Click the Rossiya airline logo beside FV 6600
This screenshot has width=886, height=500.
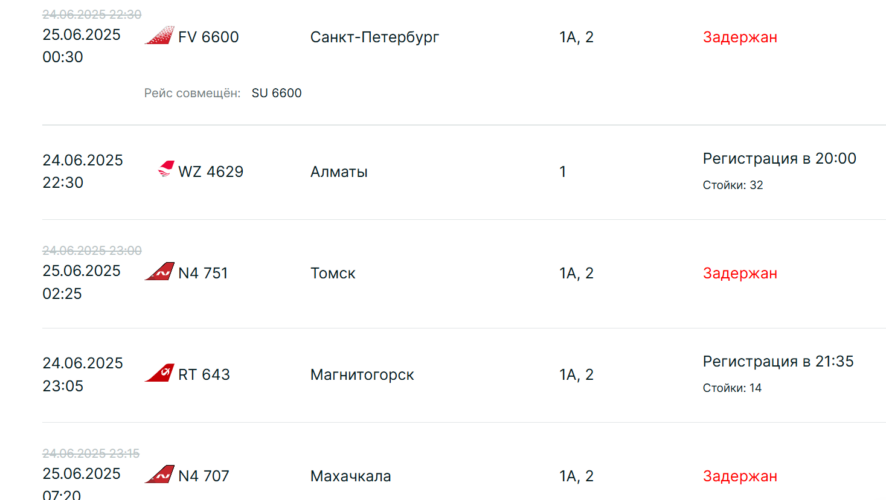point(160,36)
